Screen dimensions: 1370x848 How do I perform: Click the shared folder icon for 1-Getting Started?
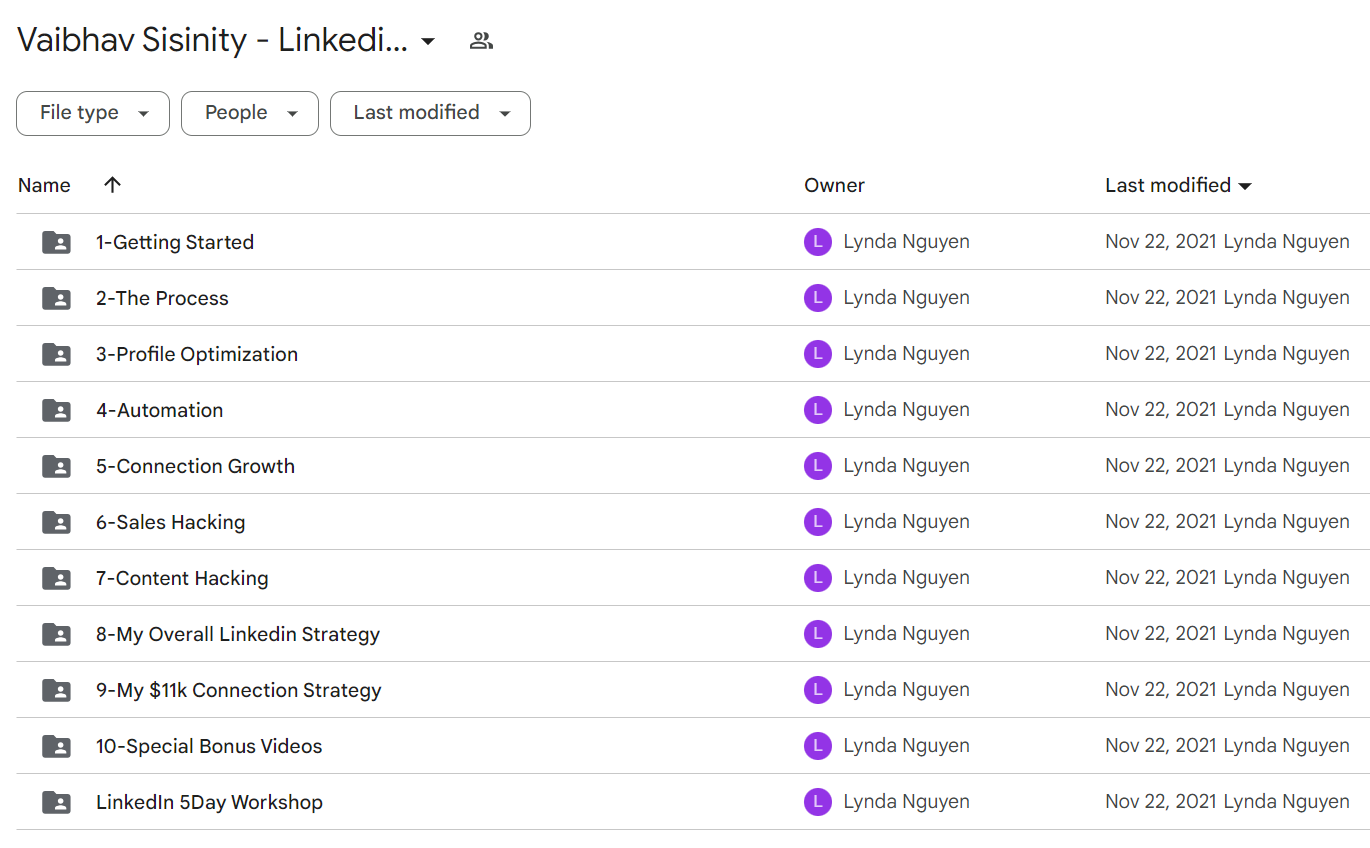tap(56, 242)
